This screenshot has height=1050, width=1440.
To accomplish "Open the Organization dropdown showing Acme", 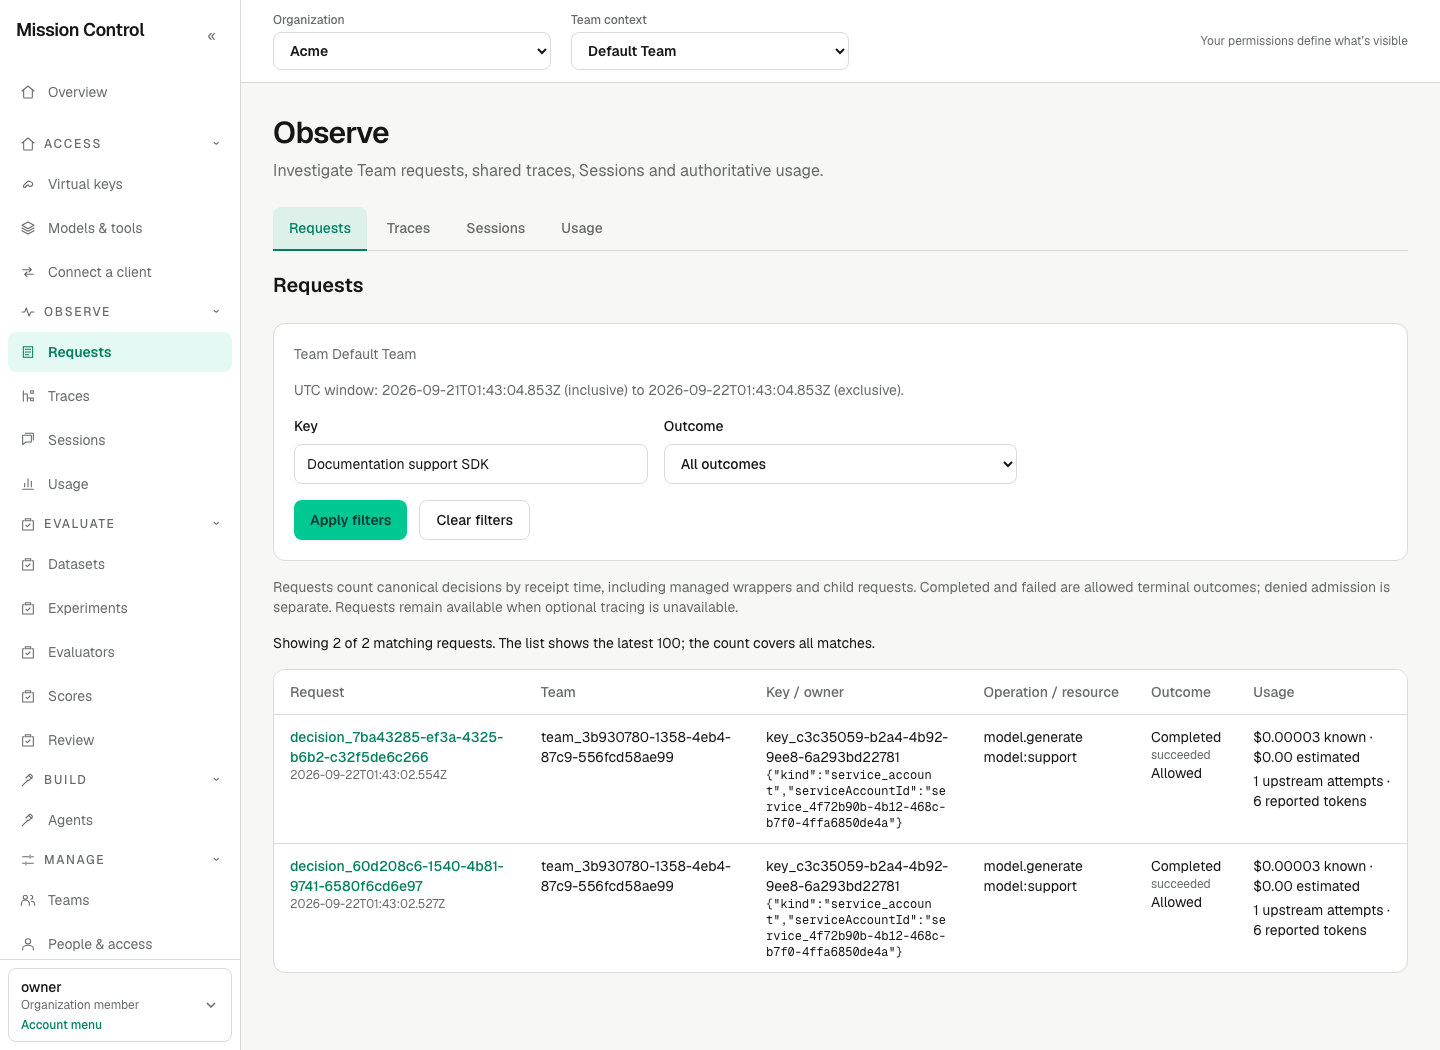I will [412, 51].
